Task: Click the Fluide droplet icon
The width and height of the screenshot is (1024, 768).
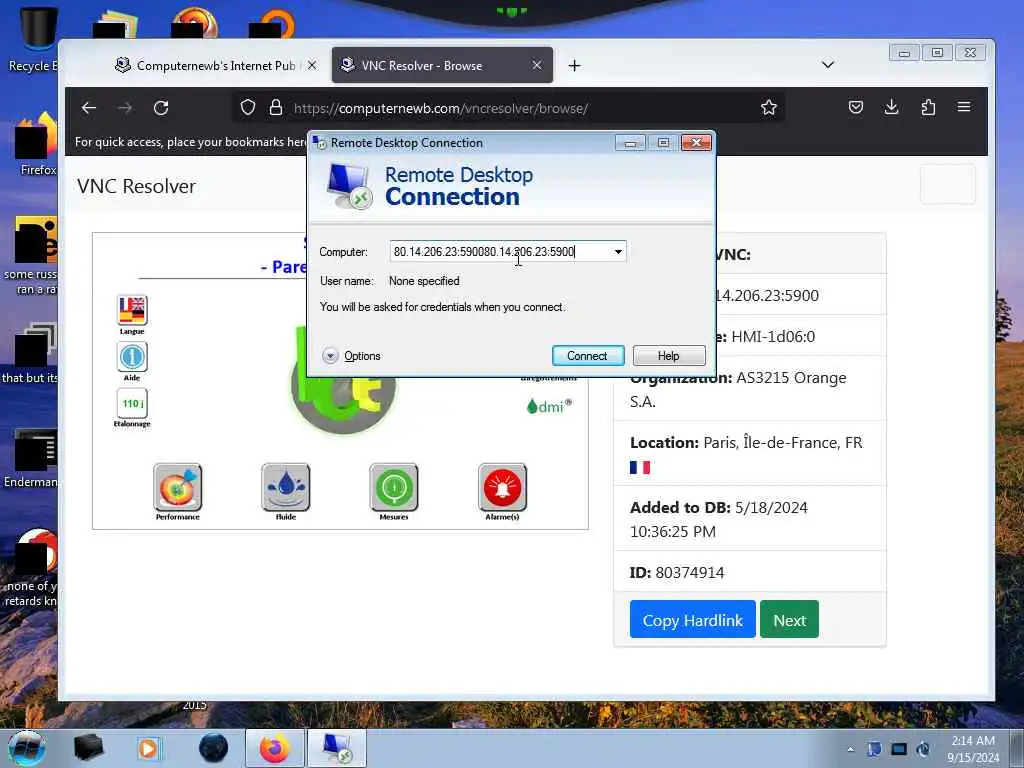Action: pyautogui.click(x=285, y=487)
